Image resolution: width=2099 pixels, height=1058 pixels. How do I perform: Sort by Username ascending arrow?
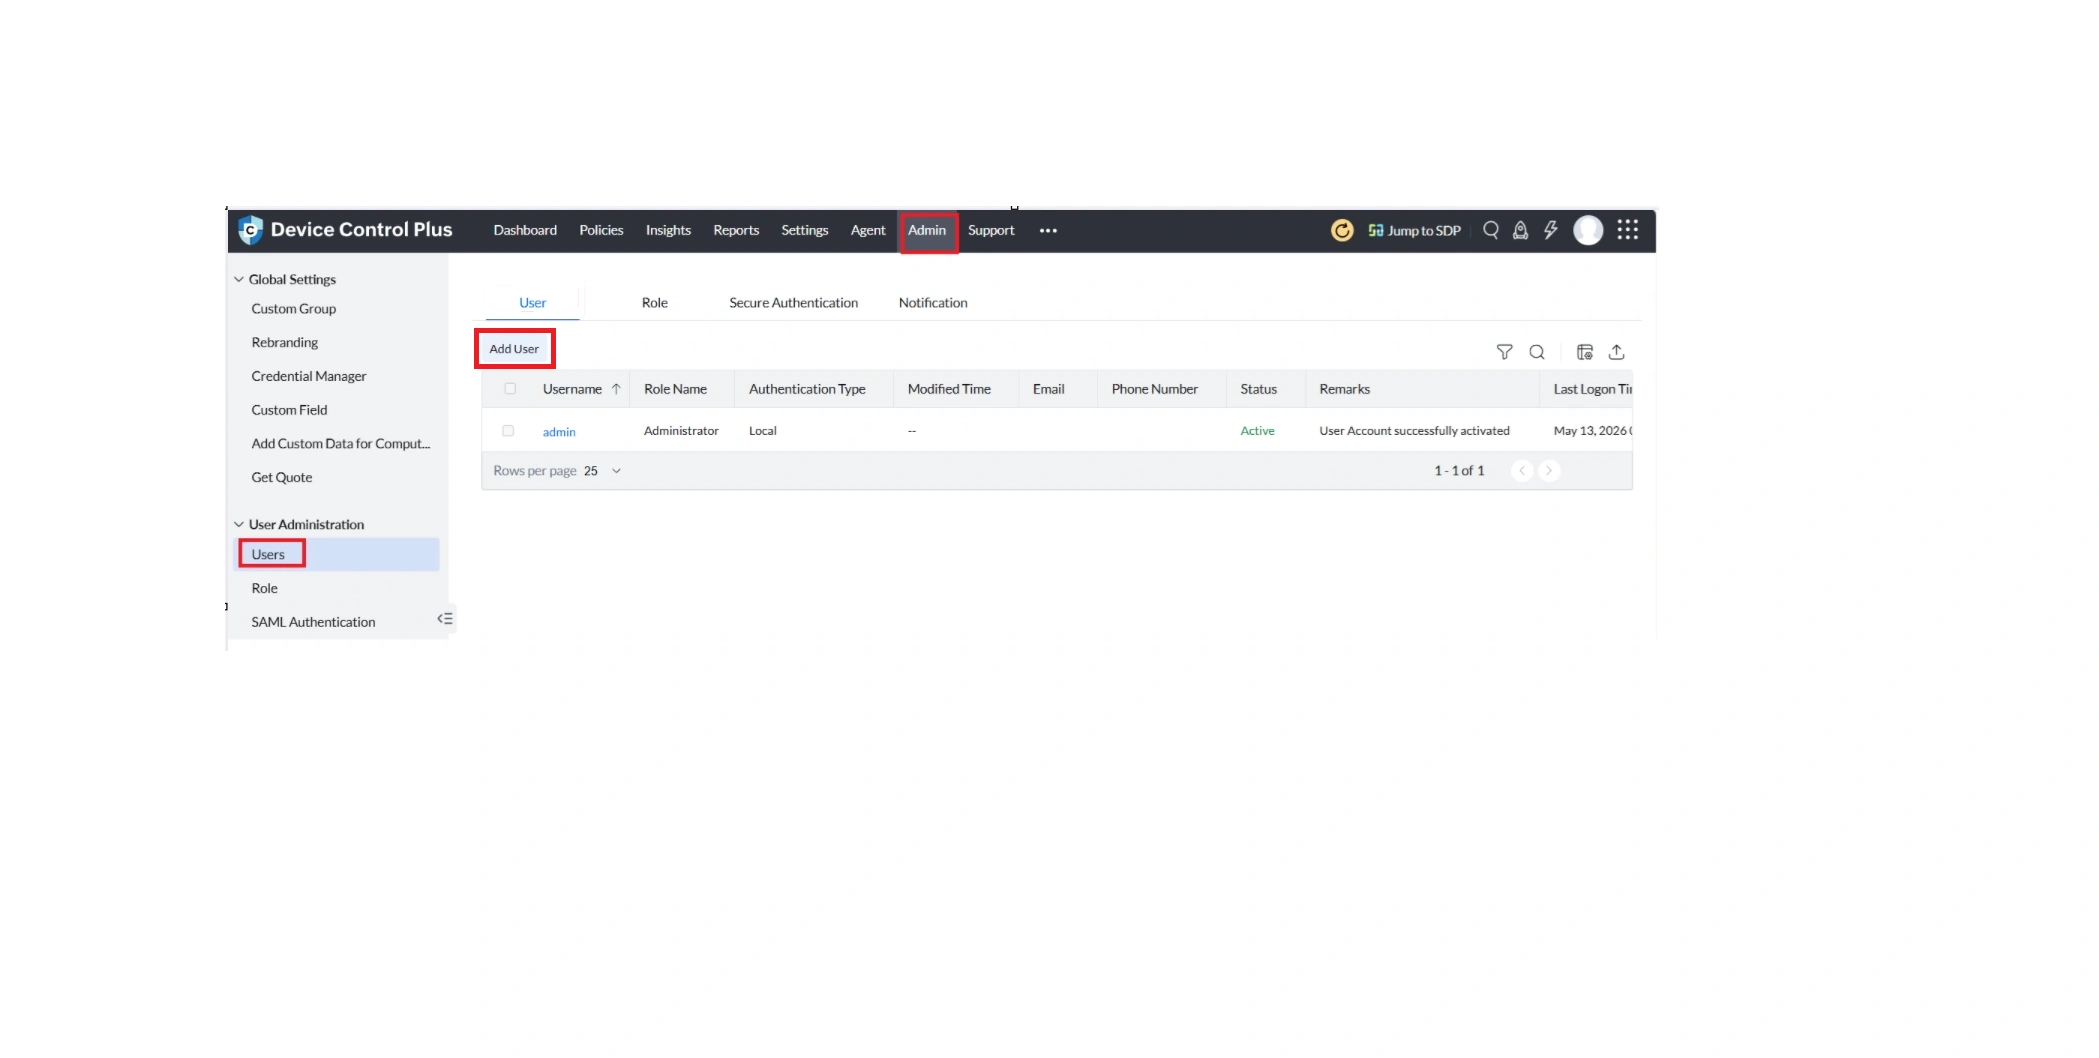click(616, 389)
